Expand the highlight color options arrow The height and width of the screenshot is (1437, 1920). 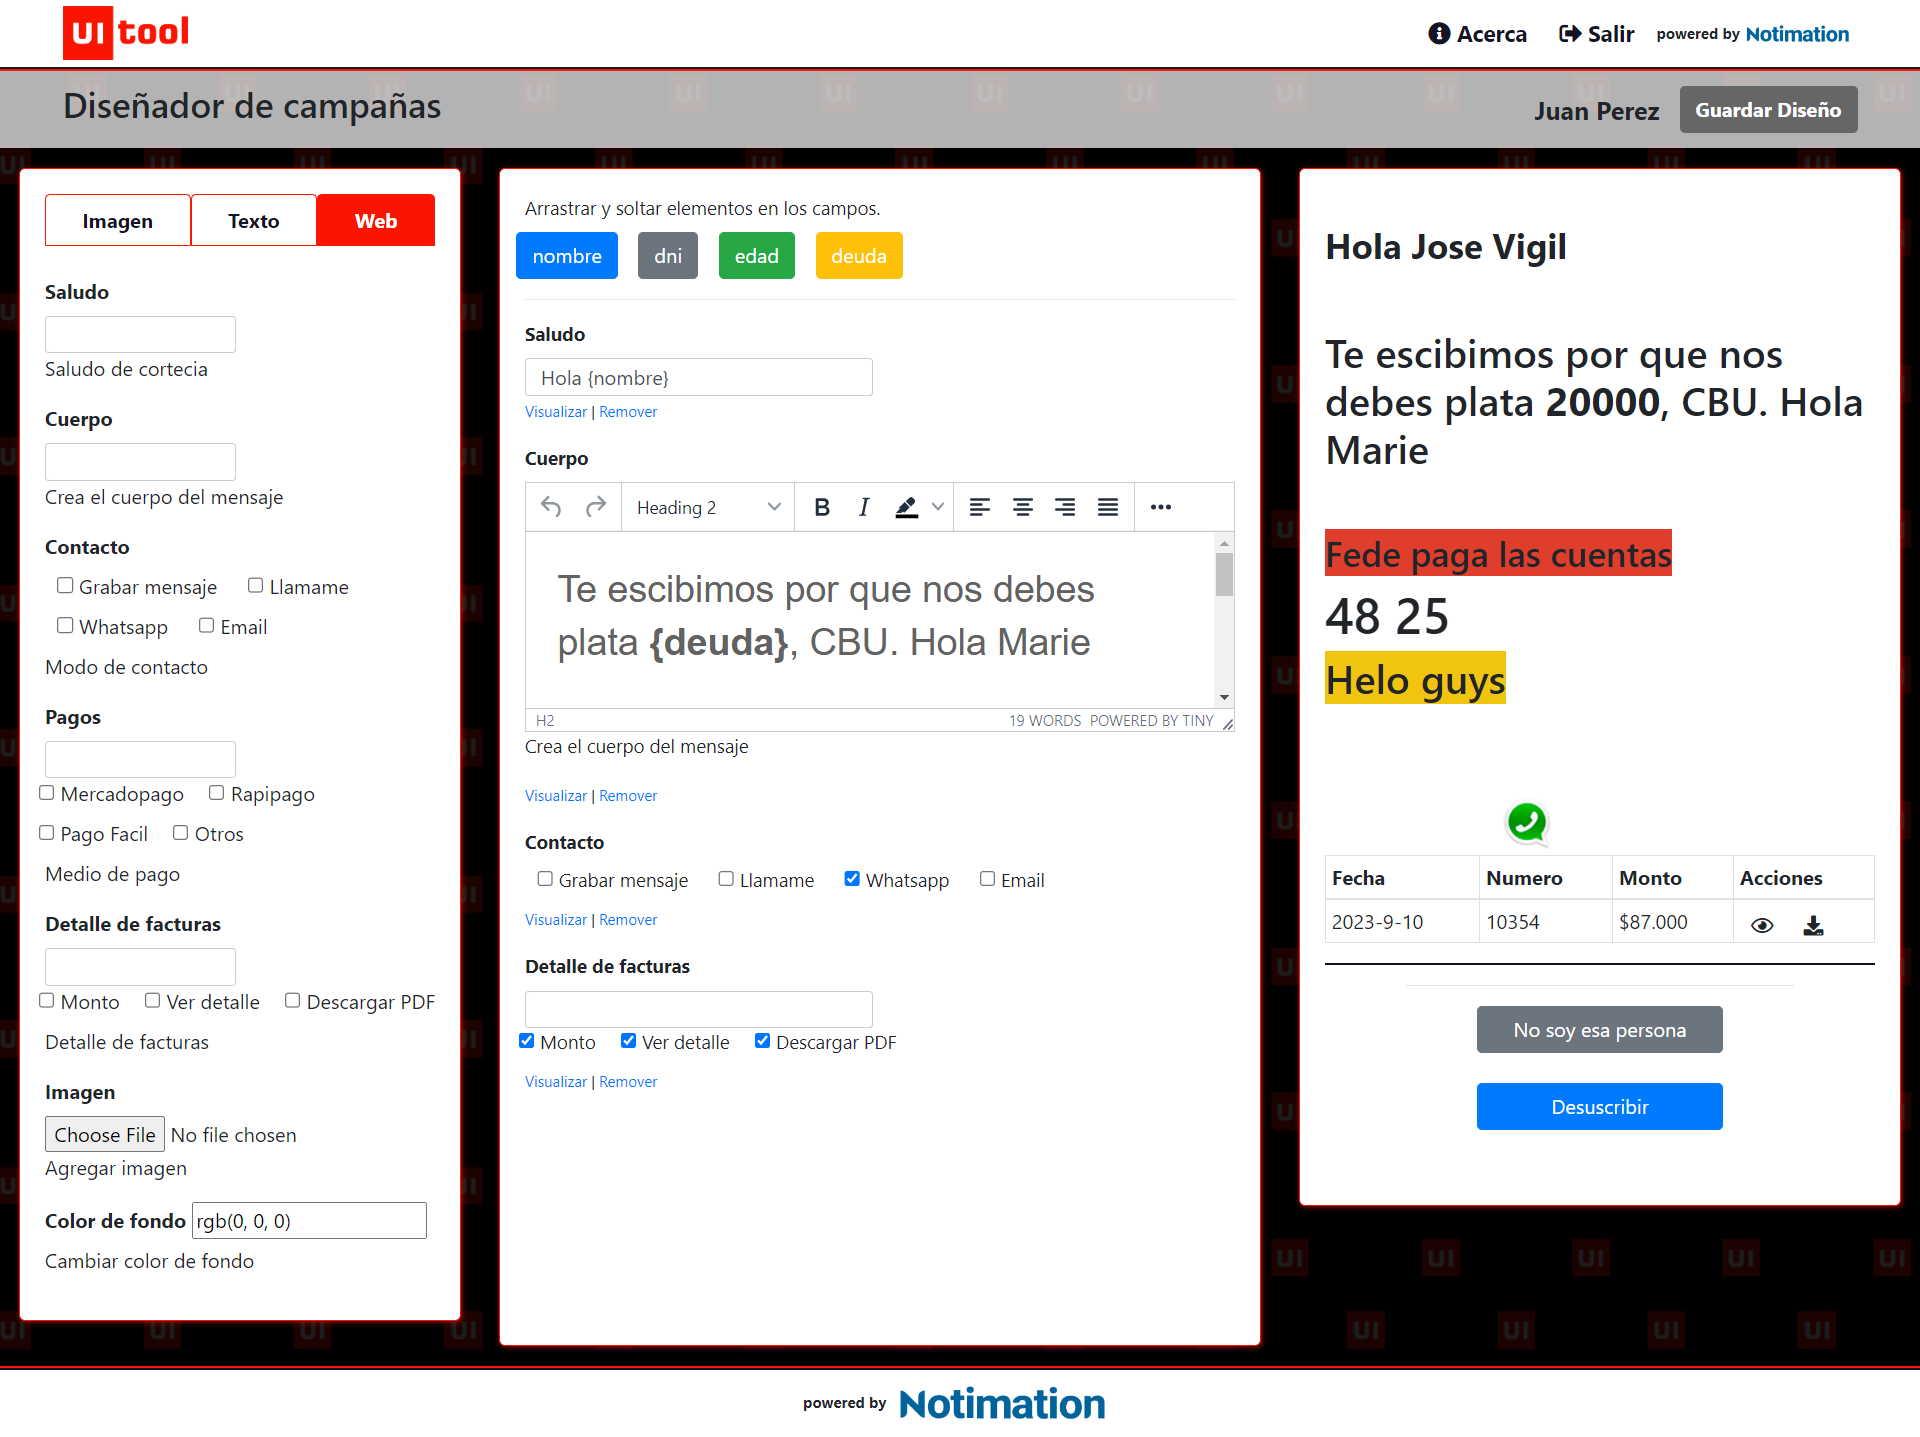pyautogui.click(x=938, y=507)
